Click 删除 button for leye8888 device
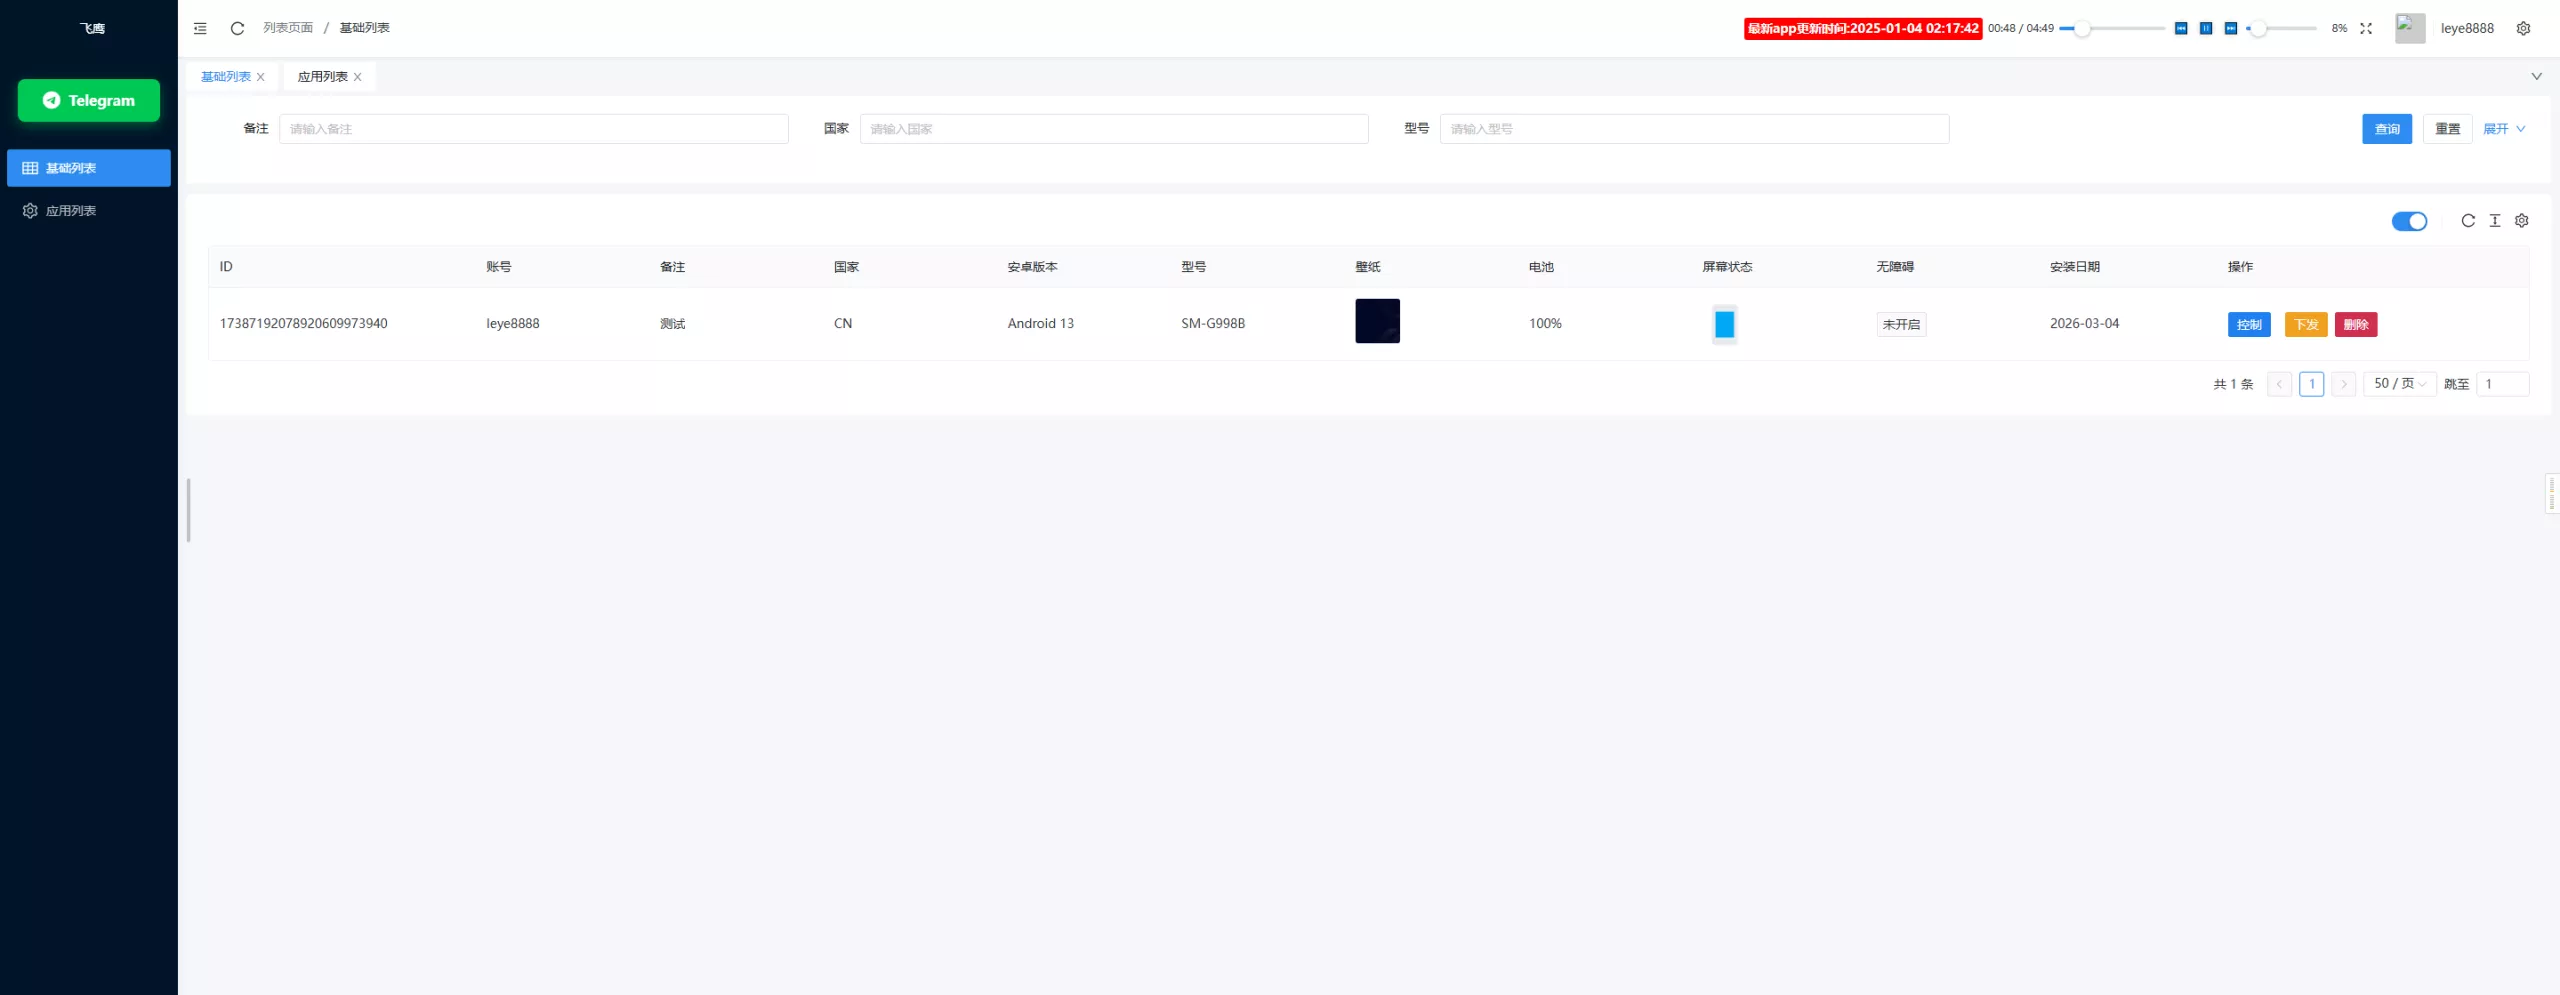2560x995 pixels. pyautogui.click(x=2356, y=324)
